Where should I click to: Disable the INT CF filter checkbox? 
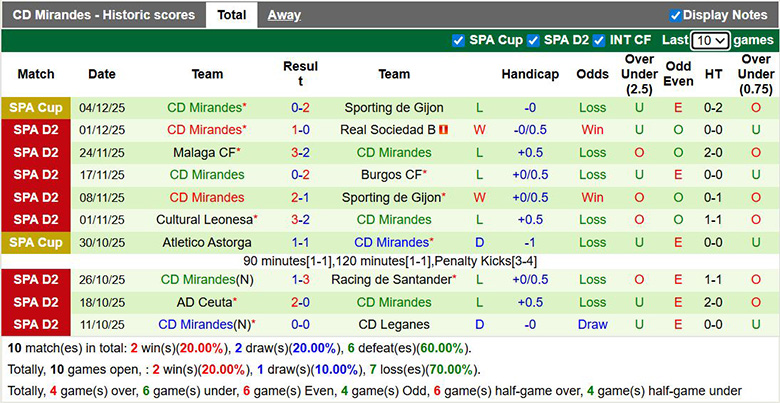click(599, 40)
